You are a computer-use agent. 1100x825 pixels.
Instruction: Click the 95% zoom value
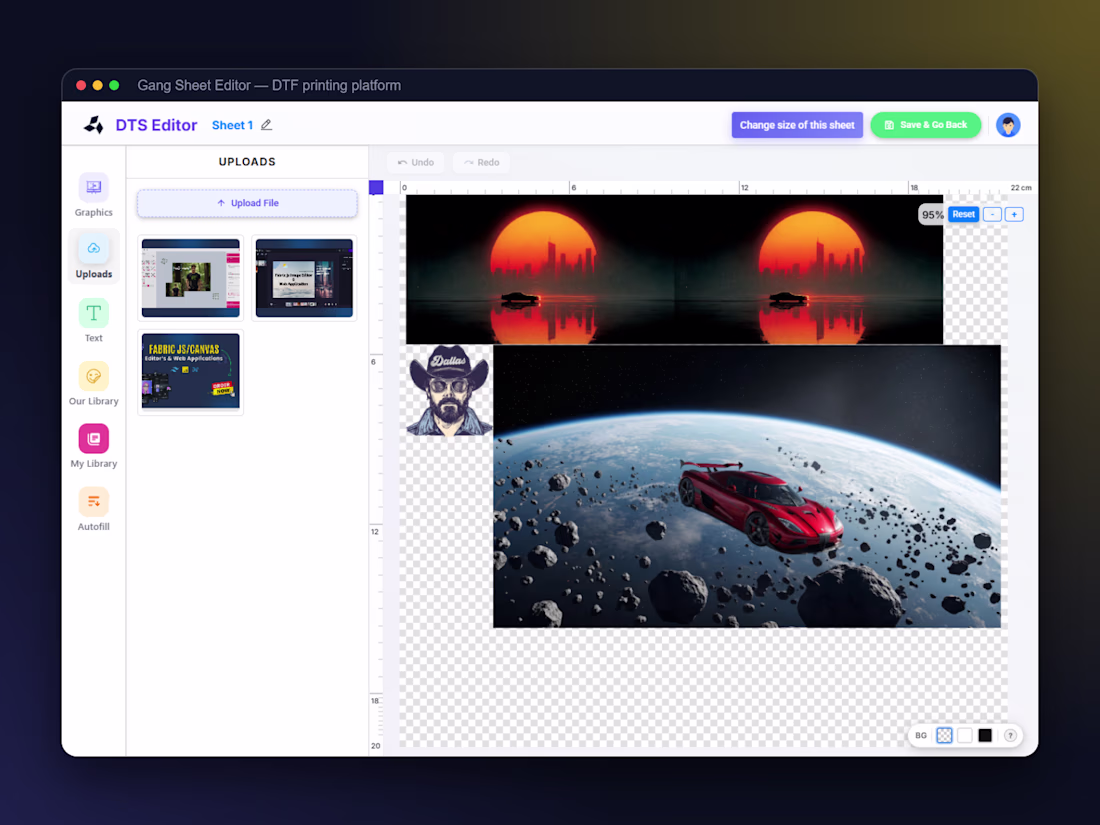932,215
